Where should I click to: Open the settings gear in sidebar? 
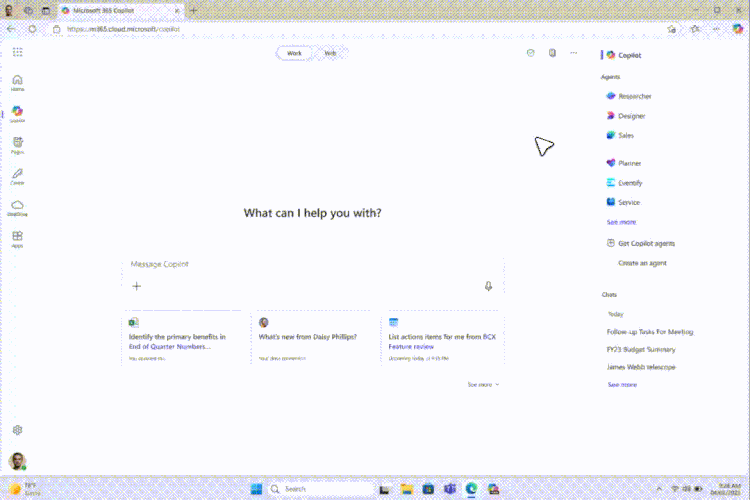tap(18, 430)
